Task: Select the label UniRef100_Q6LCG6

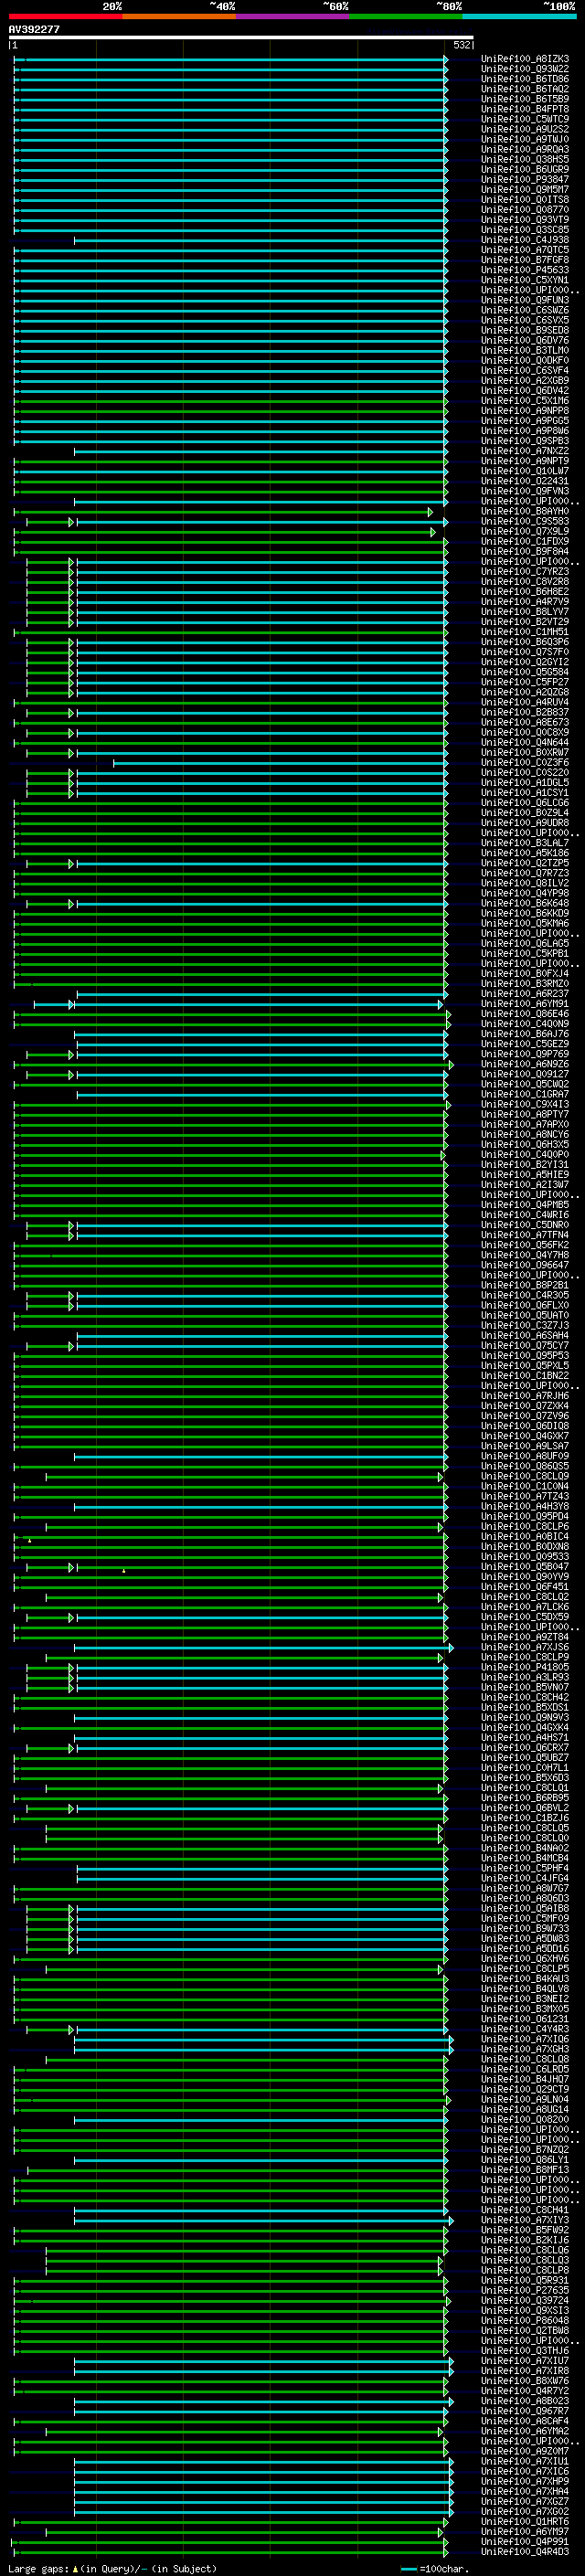Action: 525,803
